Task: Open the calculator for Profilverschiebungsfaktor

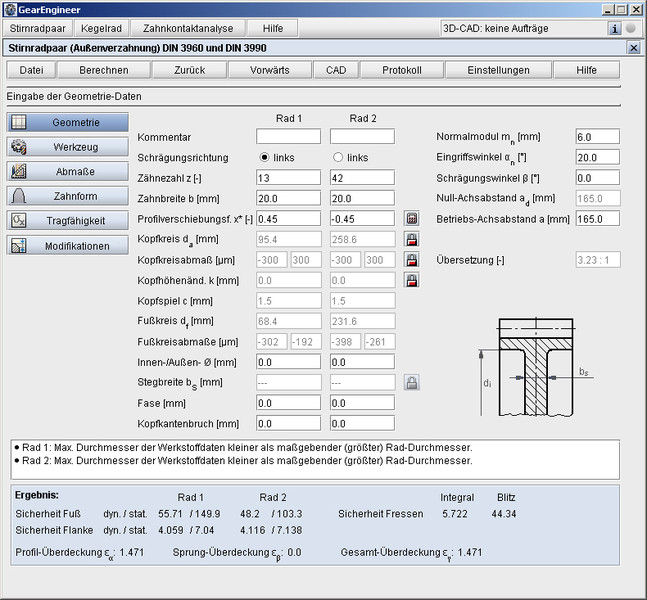Action: [411, 218]
